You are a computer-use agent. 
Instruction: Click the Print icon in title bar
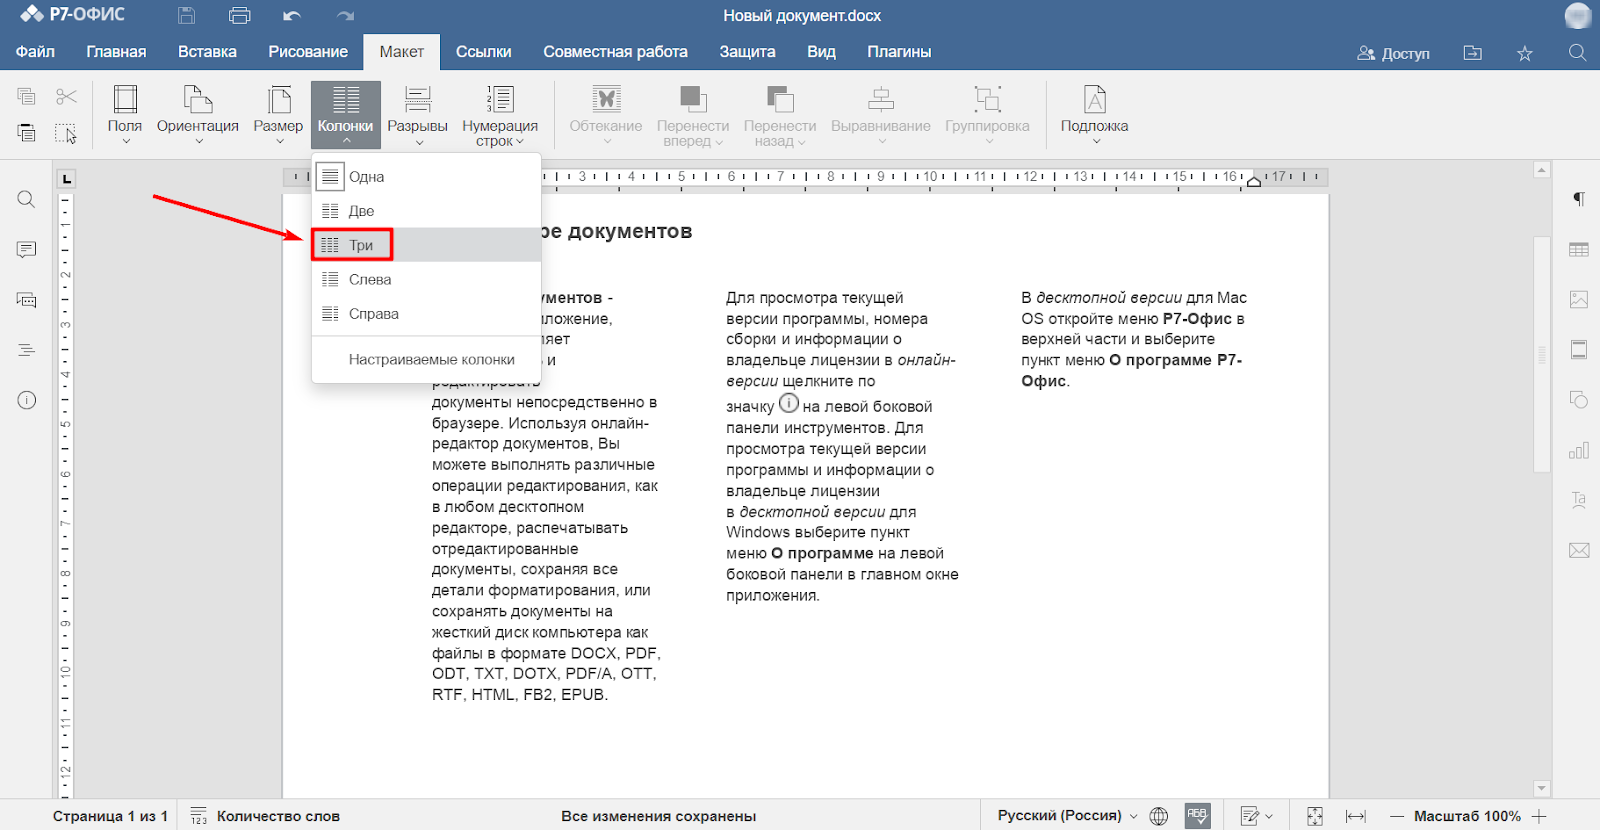(x=240, y=15)
